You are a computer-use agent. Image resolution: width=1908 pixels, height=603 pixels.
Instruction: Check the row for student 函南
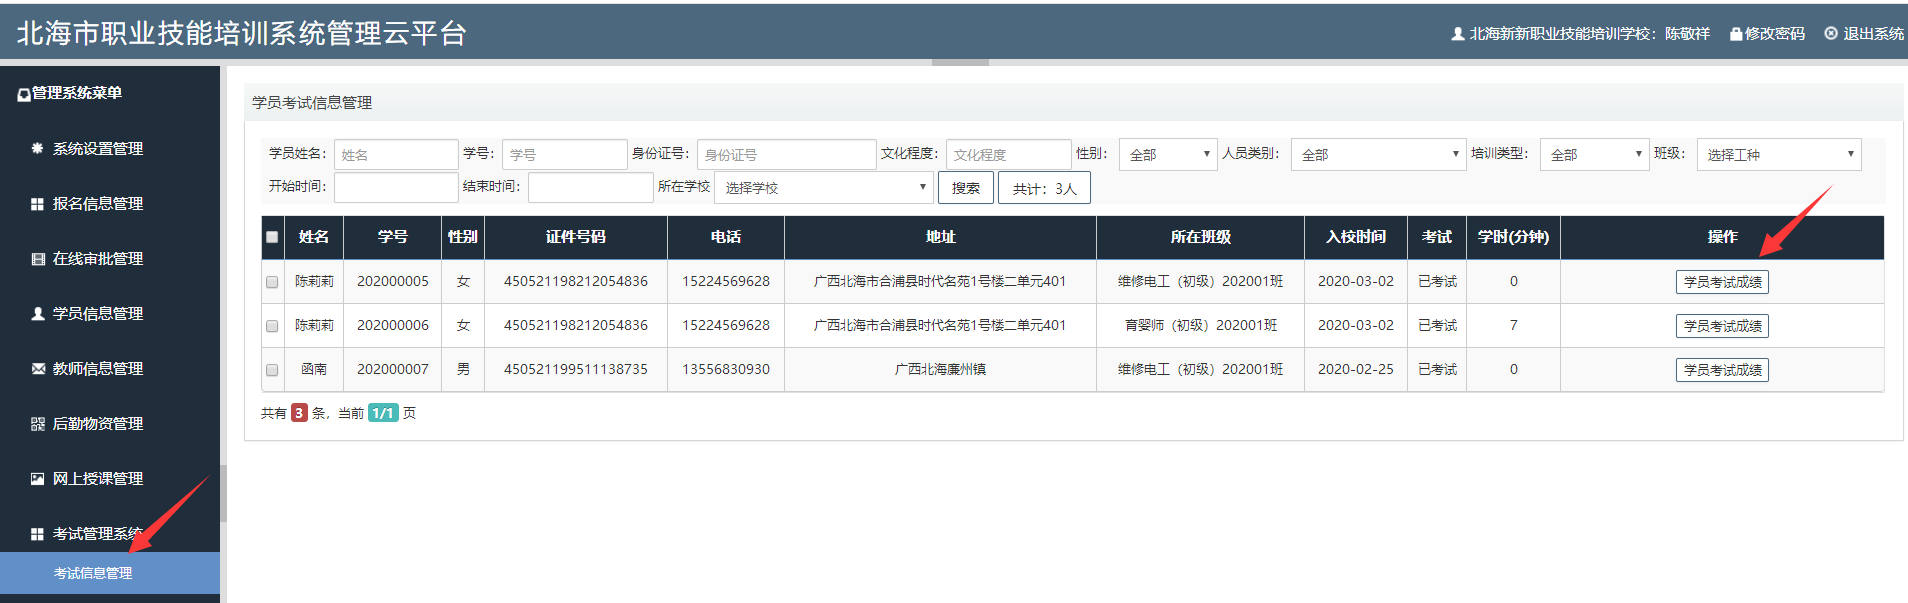point(272,370)
